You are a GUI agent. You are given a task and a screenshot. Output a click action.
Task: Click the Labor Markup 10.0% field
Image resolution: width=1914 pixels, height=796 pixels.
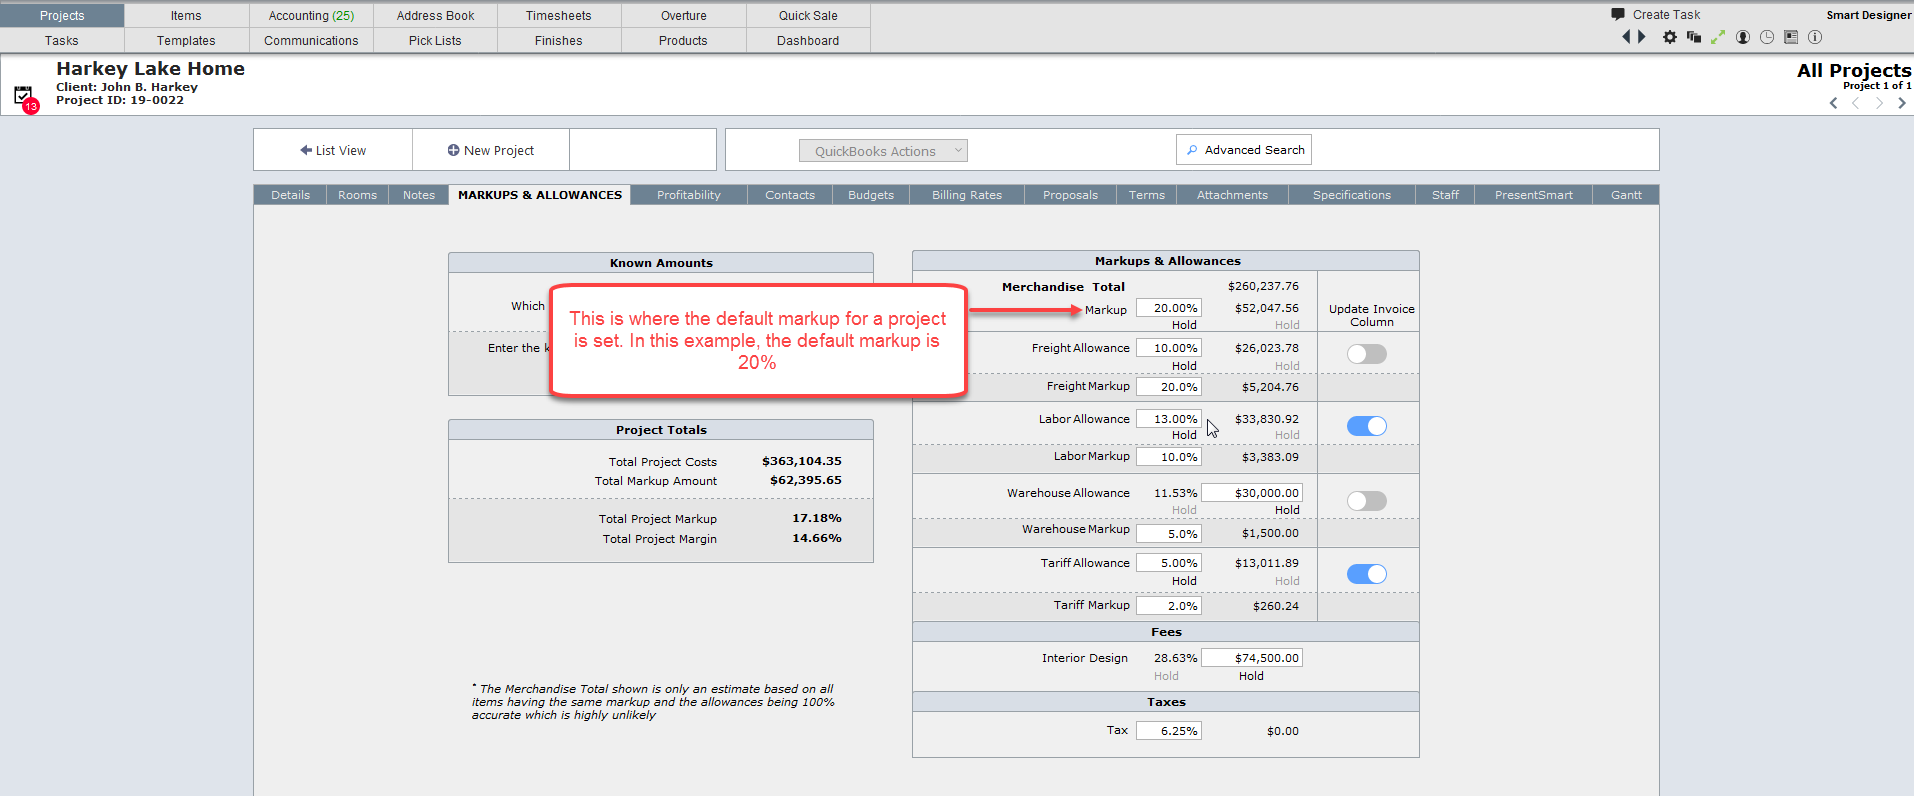pos(1169,457)
